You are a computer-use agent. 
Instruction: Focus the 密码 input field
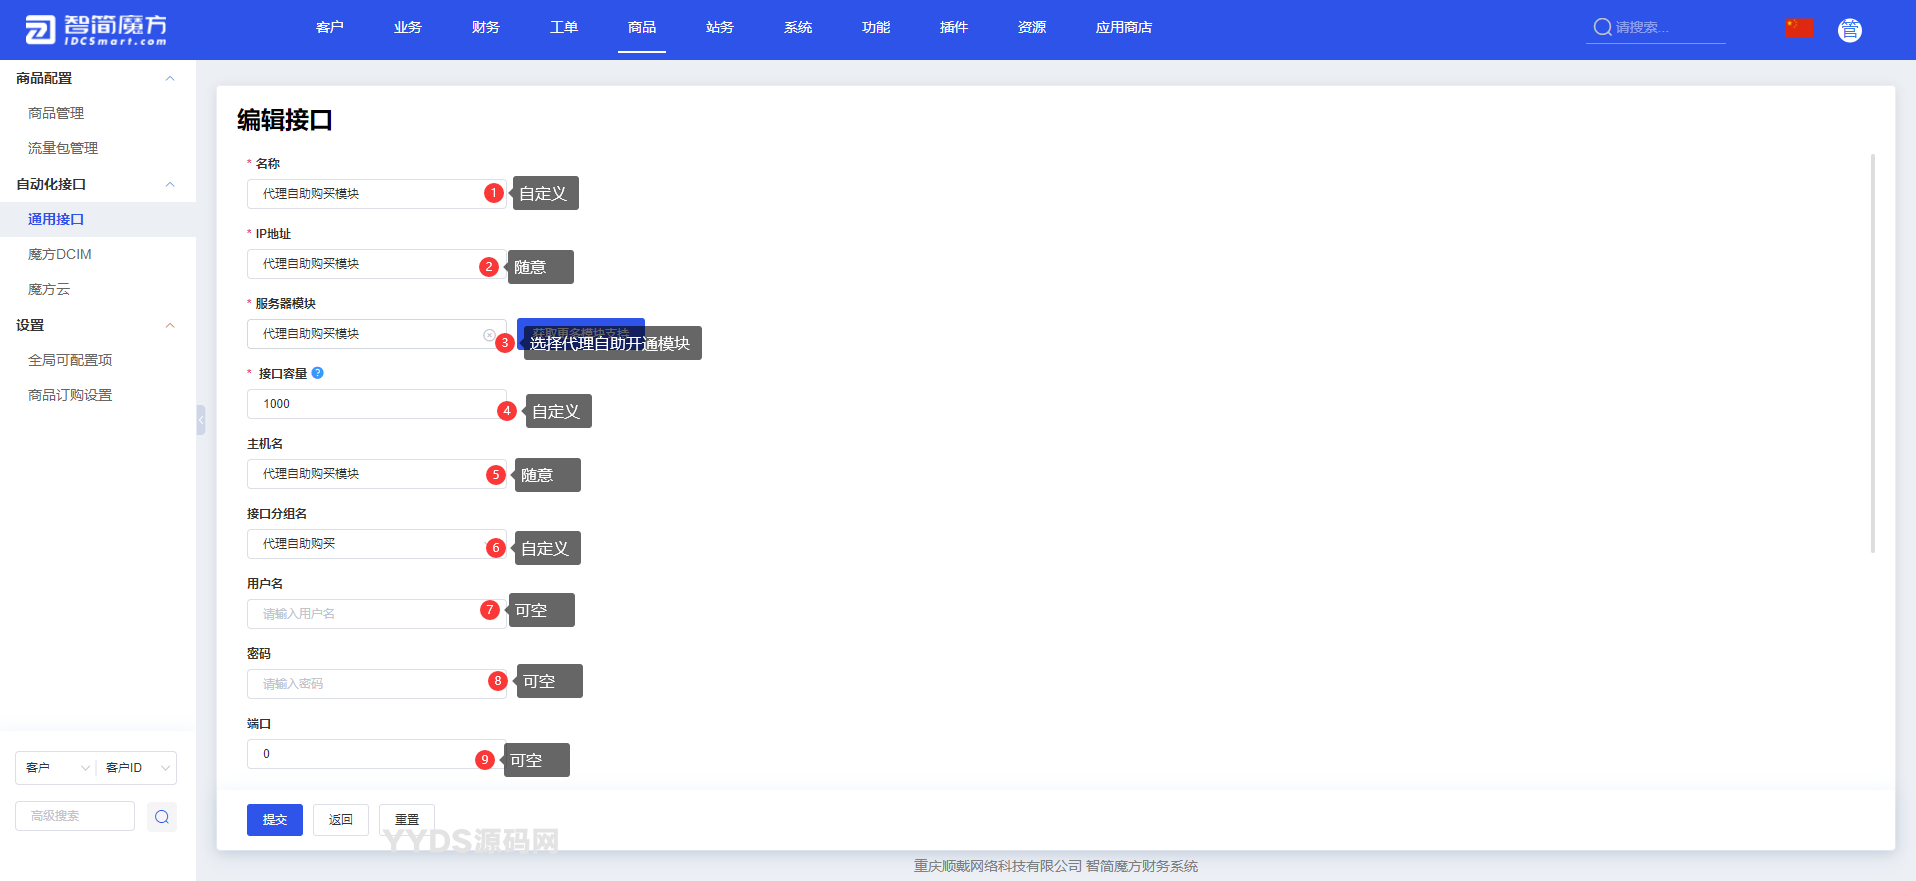coord(376,684)
